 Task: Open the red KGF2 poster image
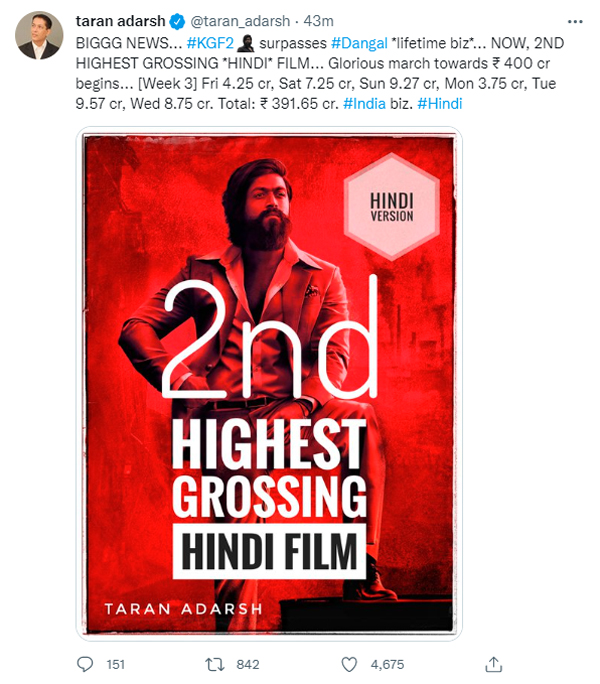269,384
